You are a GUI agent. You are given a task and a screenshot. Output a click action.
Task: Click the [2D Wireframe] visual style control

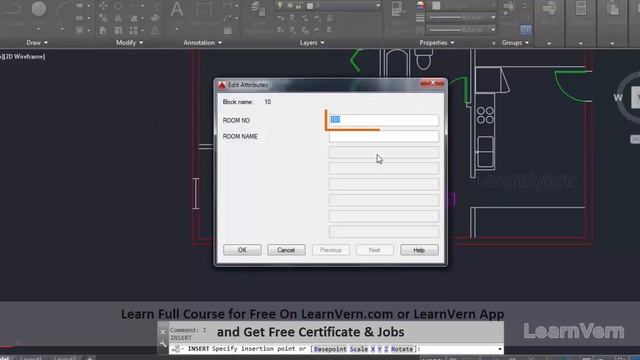(x=24, y=57)
